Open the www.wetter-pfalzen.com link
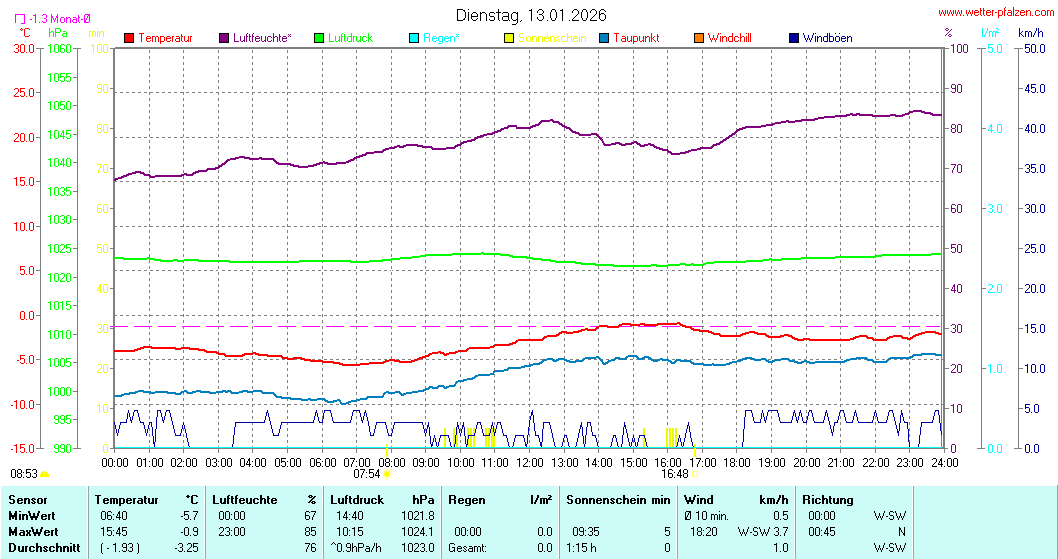This screenshot has width=1058, height=559. pyautogui.click(x=995, y=13)
